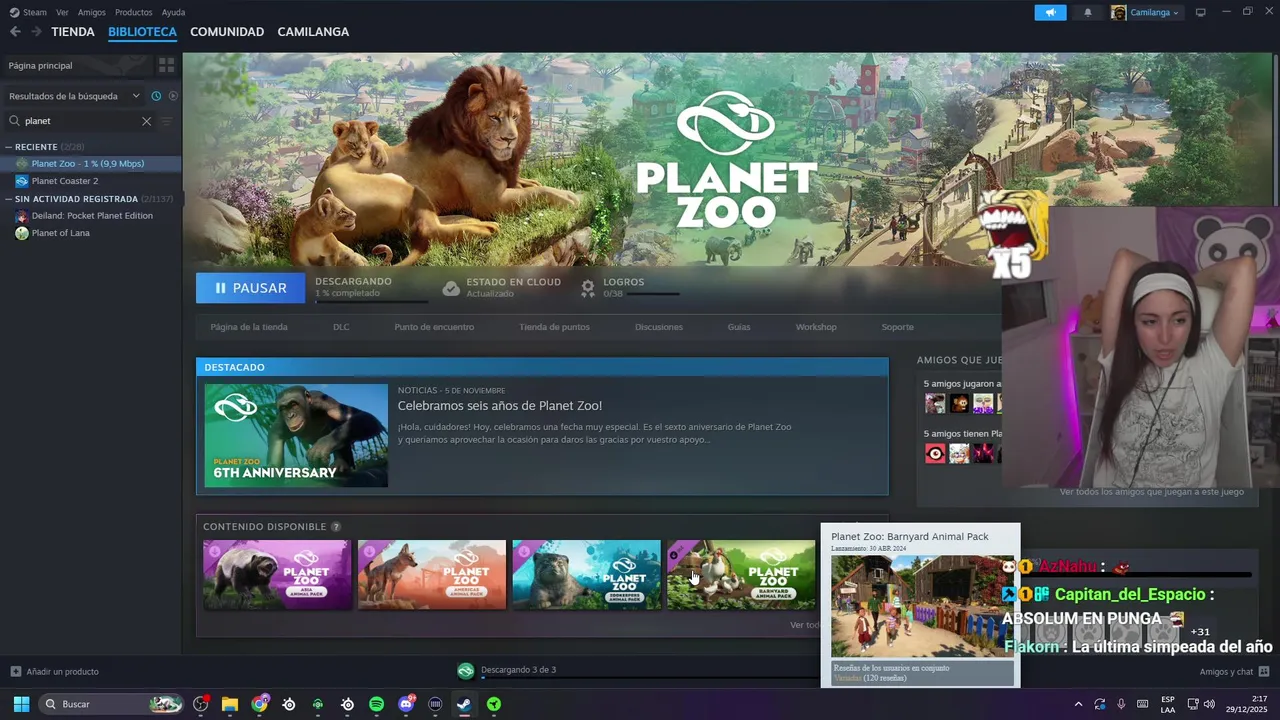Open the Amigos menu
Image resolution: width=1280 pixels, height=720 pixels.
pos(92,12)
